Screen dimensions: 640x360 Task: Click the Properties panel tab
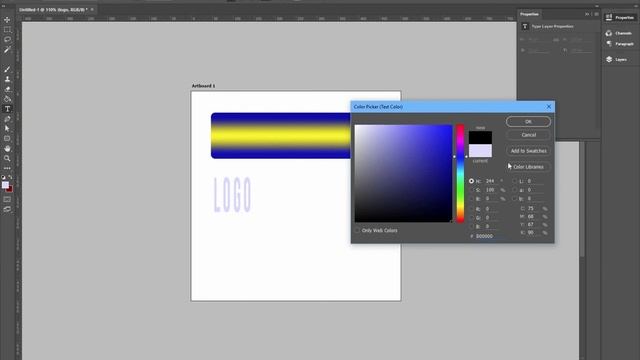click(529, 14)
